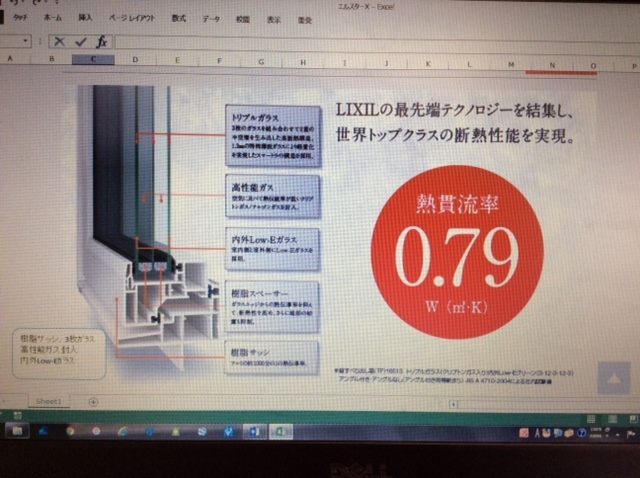Click the red tray icon left of the IME
Screen dimensions: 640x478
[524, 433]
